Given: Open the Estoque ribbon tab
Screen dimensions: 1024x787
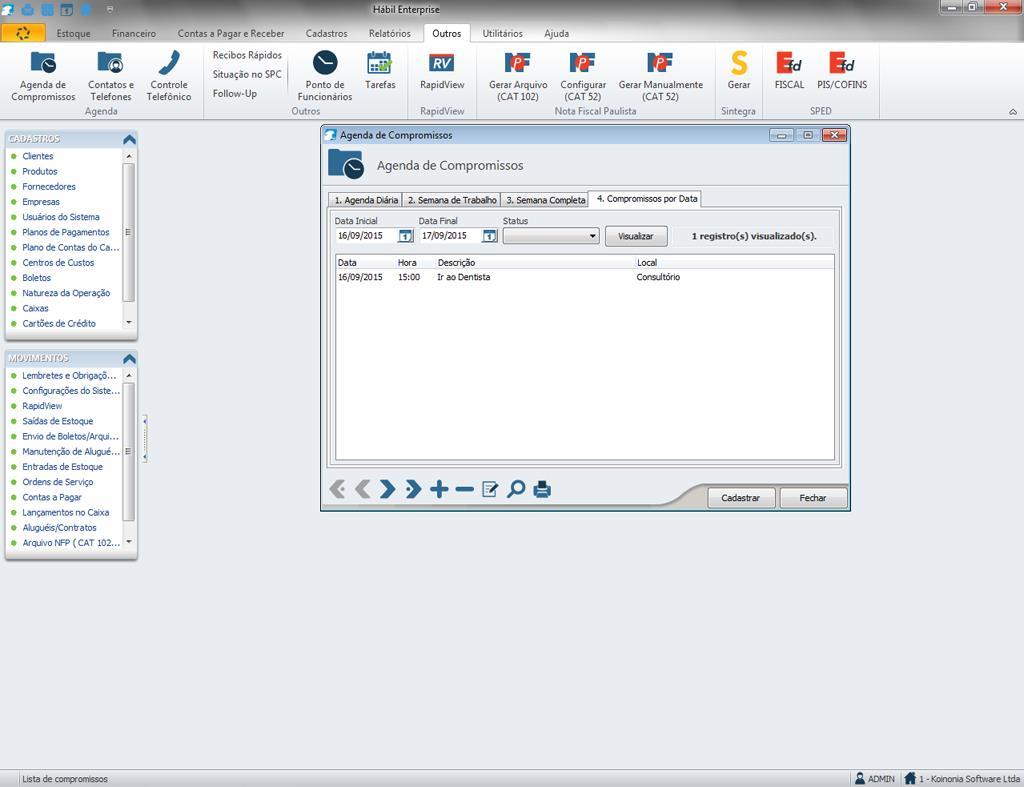Looking at the screenshot, I should pyautogui.click(x=74, y=33).
